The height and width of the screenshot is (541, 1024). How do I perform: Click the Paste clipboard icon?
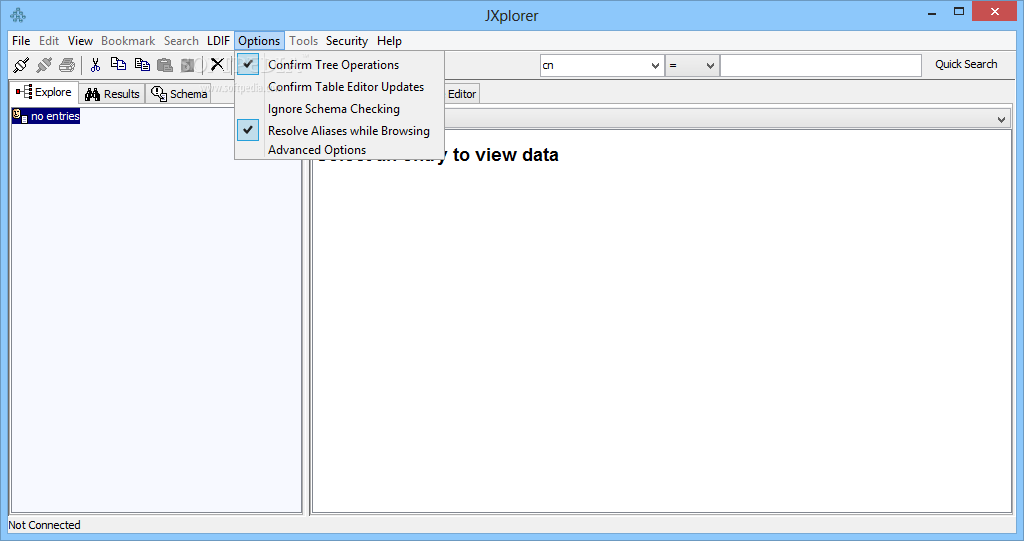[x=165, y=65]
